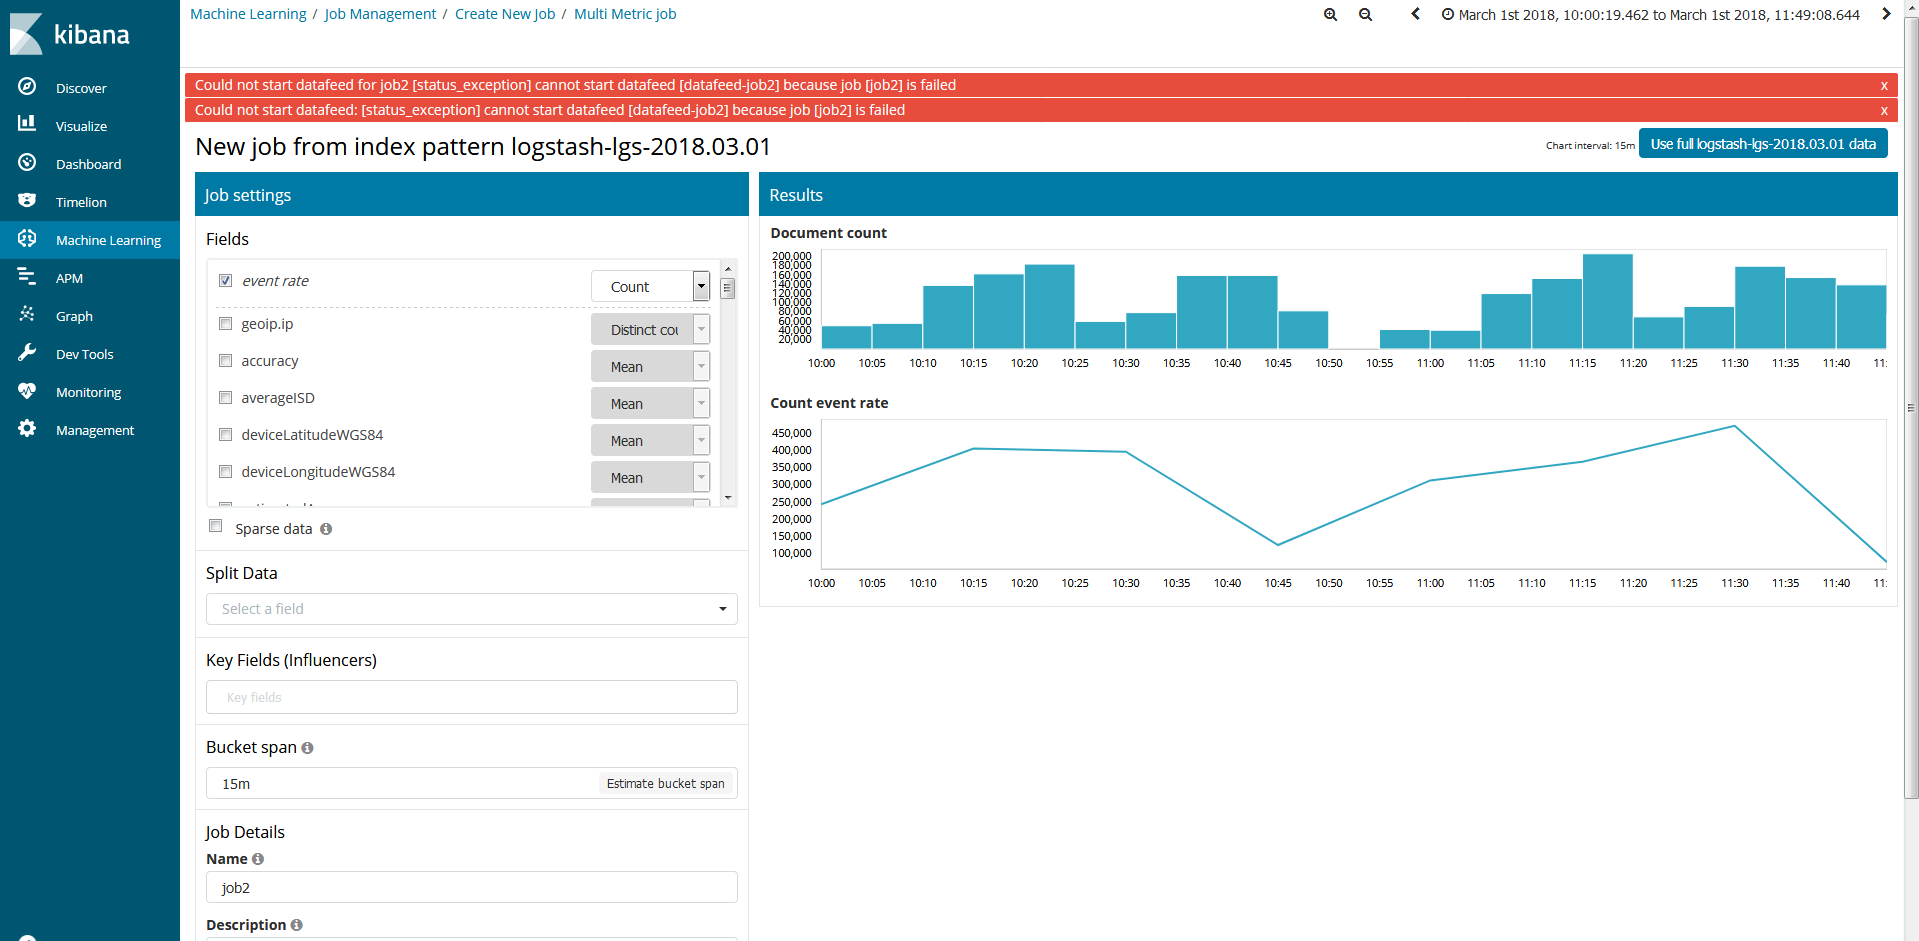Open Dev Tools menu label
Viewport: 1919px width, 941px height.
click(85, 354)
